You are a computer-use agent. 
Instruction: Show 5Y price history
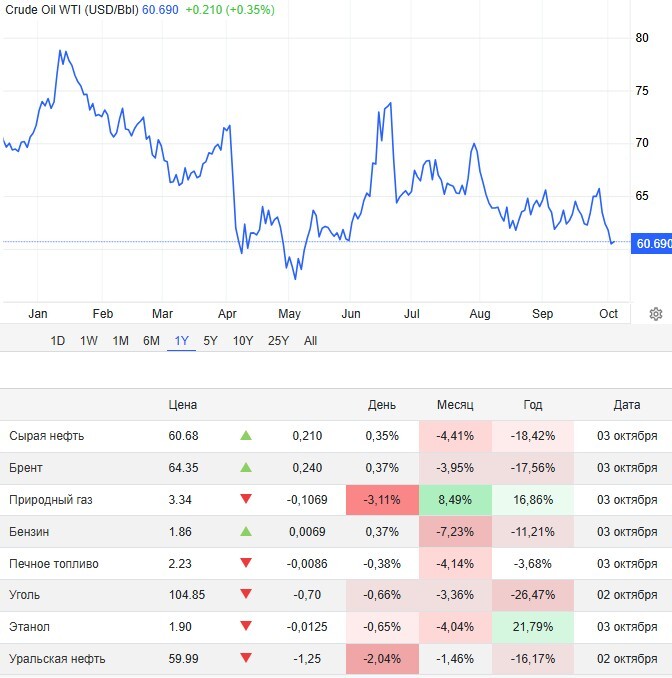coord(210,341)
